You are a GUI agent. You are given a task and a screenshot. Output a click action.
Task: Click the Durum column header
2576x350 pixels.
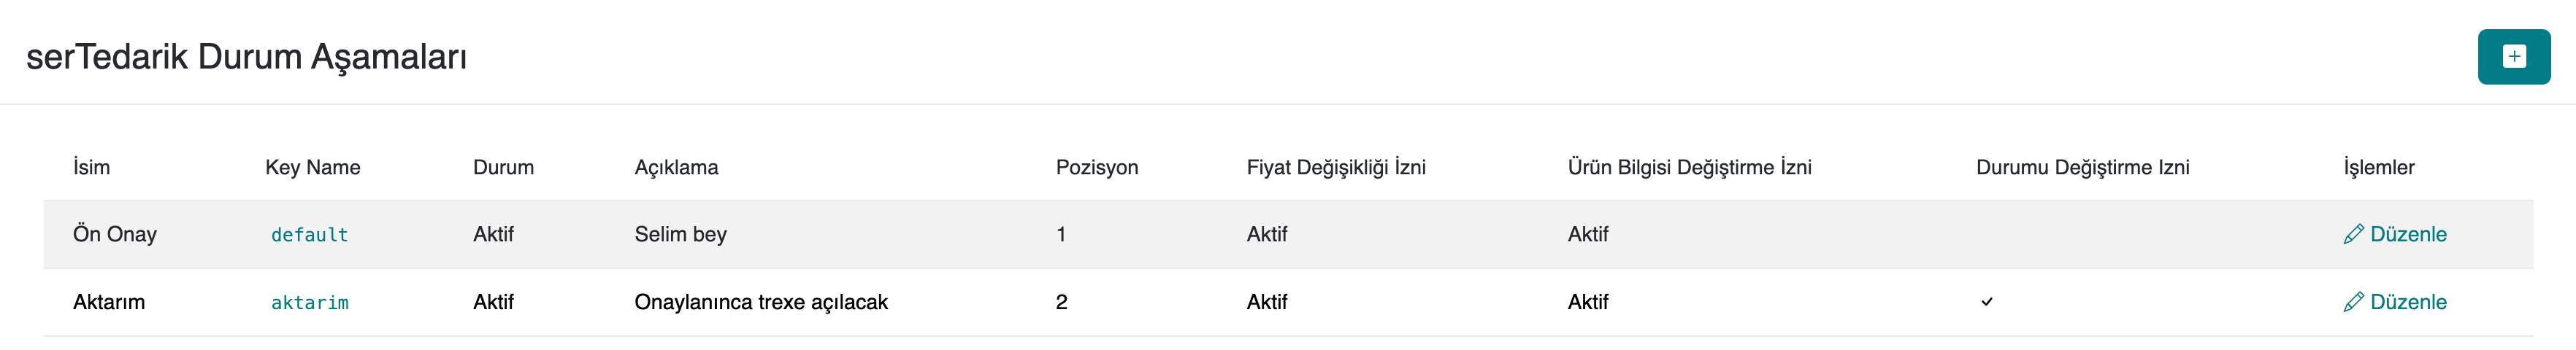pyautogui.click(x=503, y=167)
